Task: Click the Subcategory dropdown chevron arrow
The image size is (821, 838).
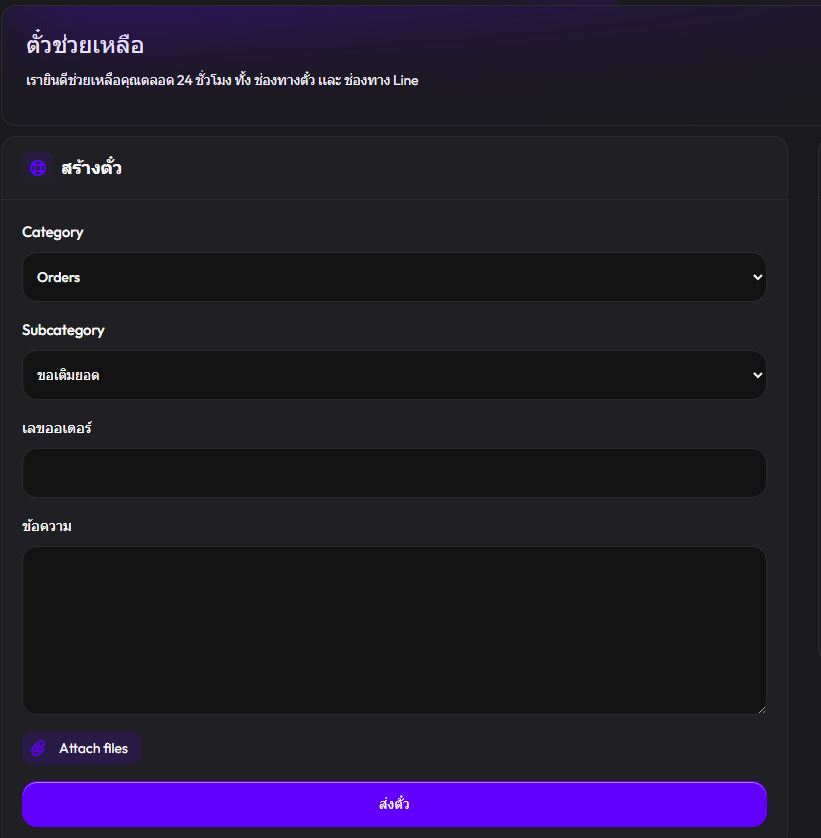Action: (757, 375)
